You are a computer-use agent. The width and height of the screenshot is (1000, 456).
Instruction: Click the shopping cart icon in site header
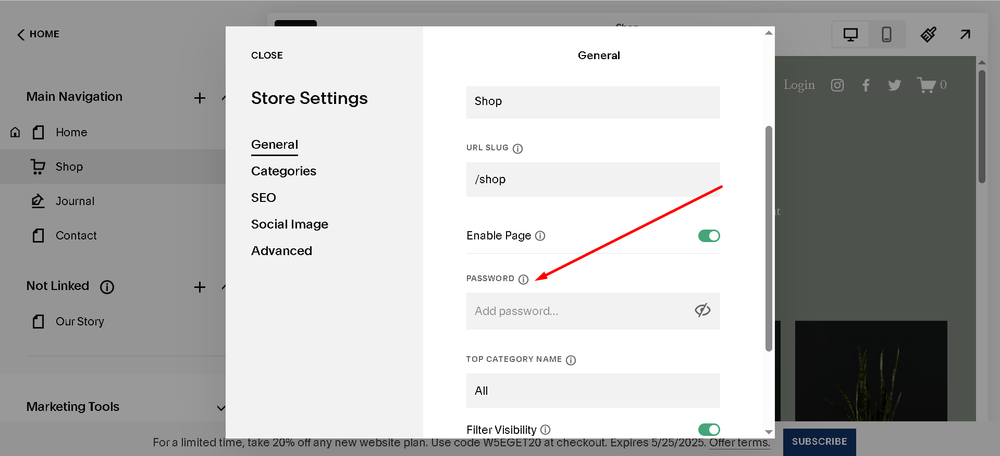pyautogui.click(x=926, y=84)
